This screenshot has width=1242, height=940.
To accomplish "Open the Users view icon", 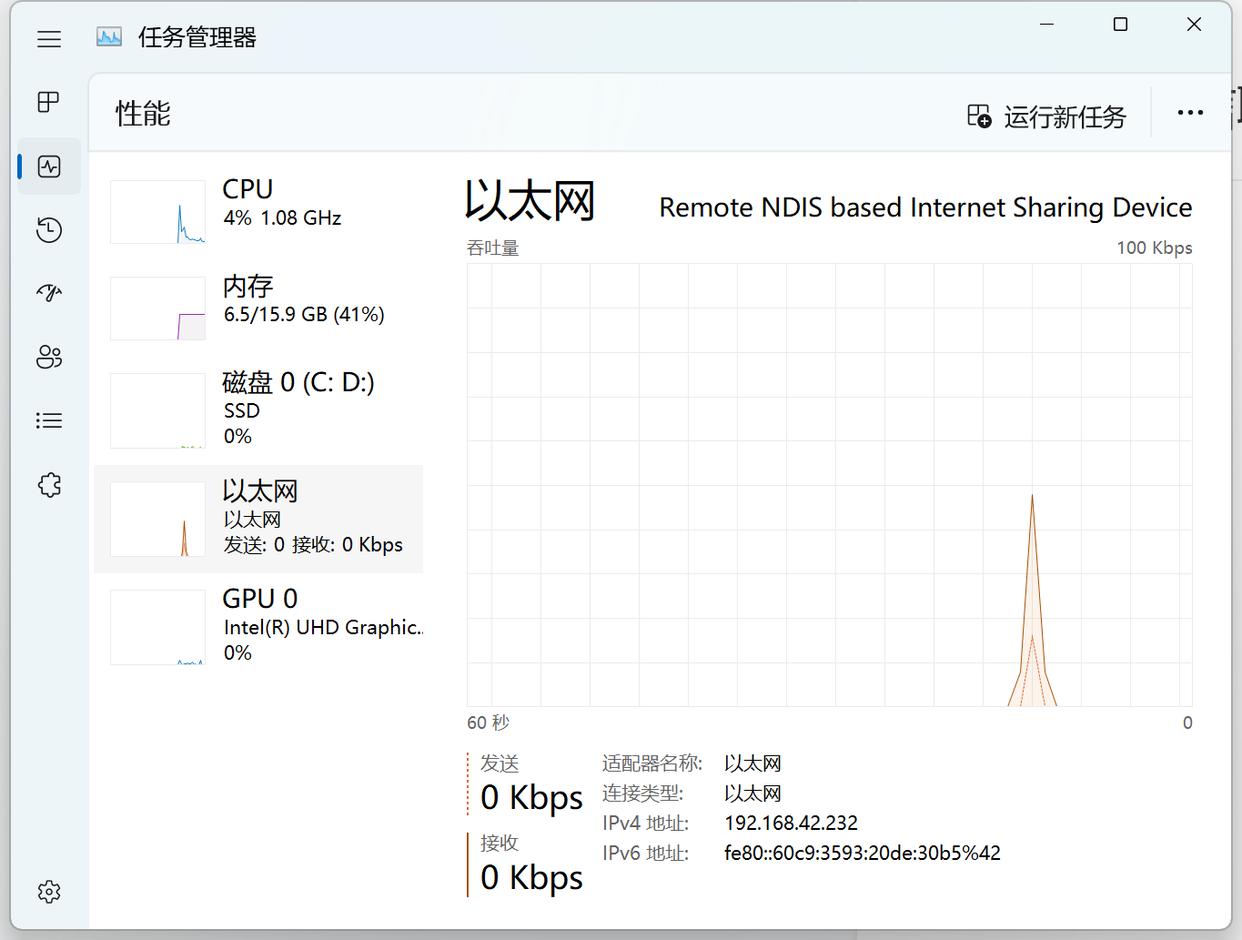I will tap(49, 357).
